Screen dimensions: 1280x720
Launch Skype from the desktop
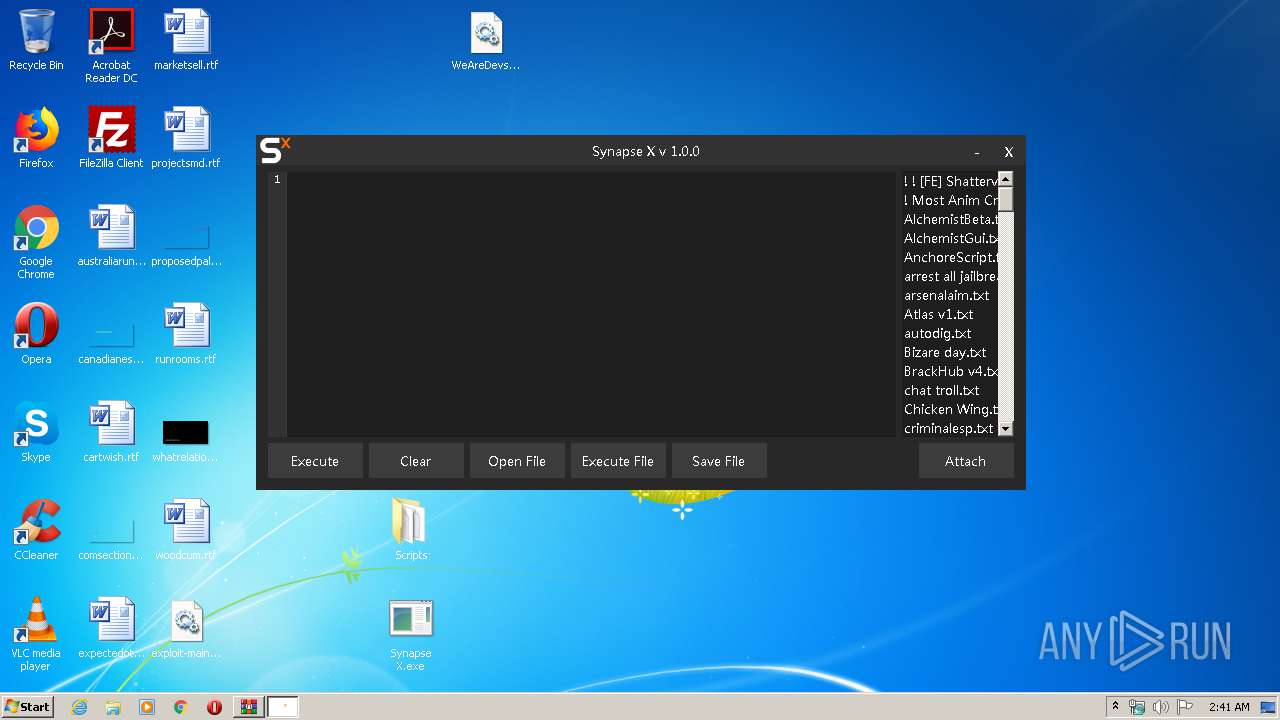click(36, 432)
